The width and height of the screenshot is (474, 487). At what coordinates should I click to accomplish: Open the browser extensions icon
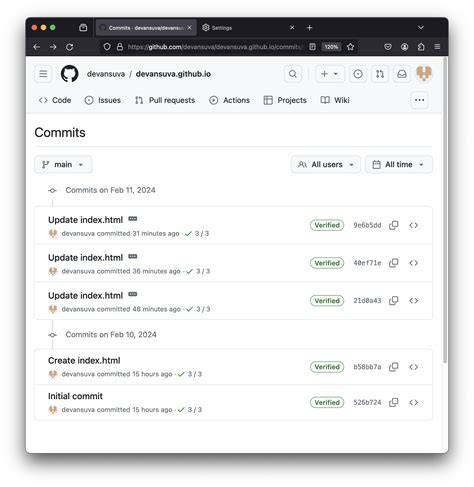421,47
